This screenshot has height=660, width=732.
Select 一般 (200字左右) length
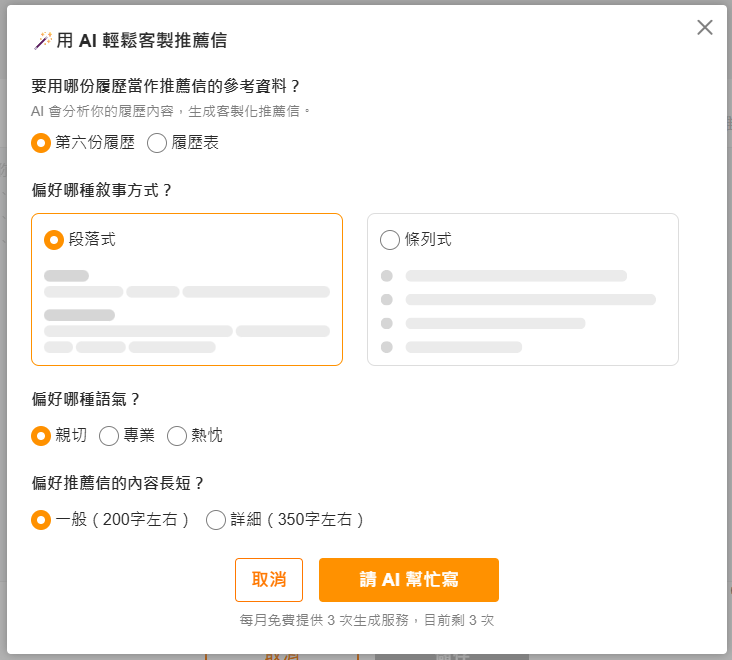41,520
